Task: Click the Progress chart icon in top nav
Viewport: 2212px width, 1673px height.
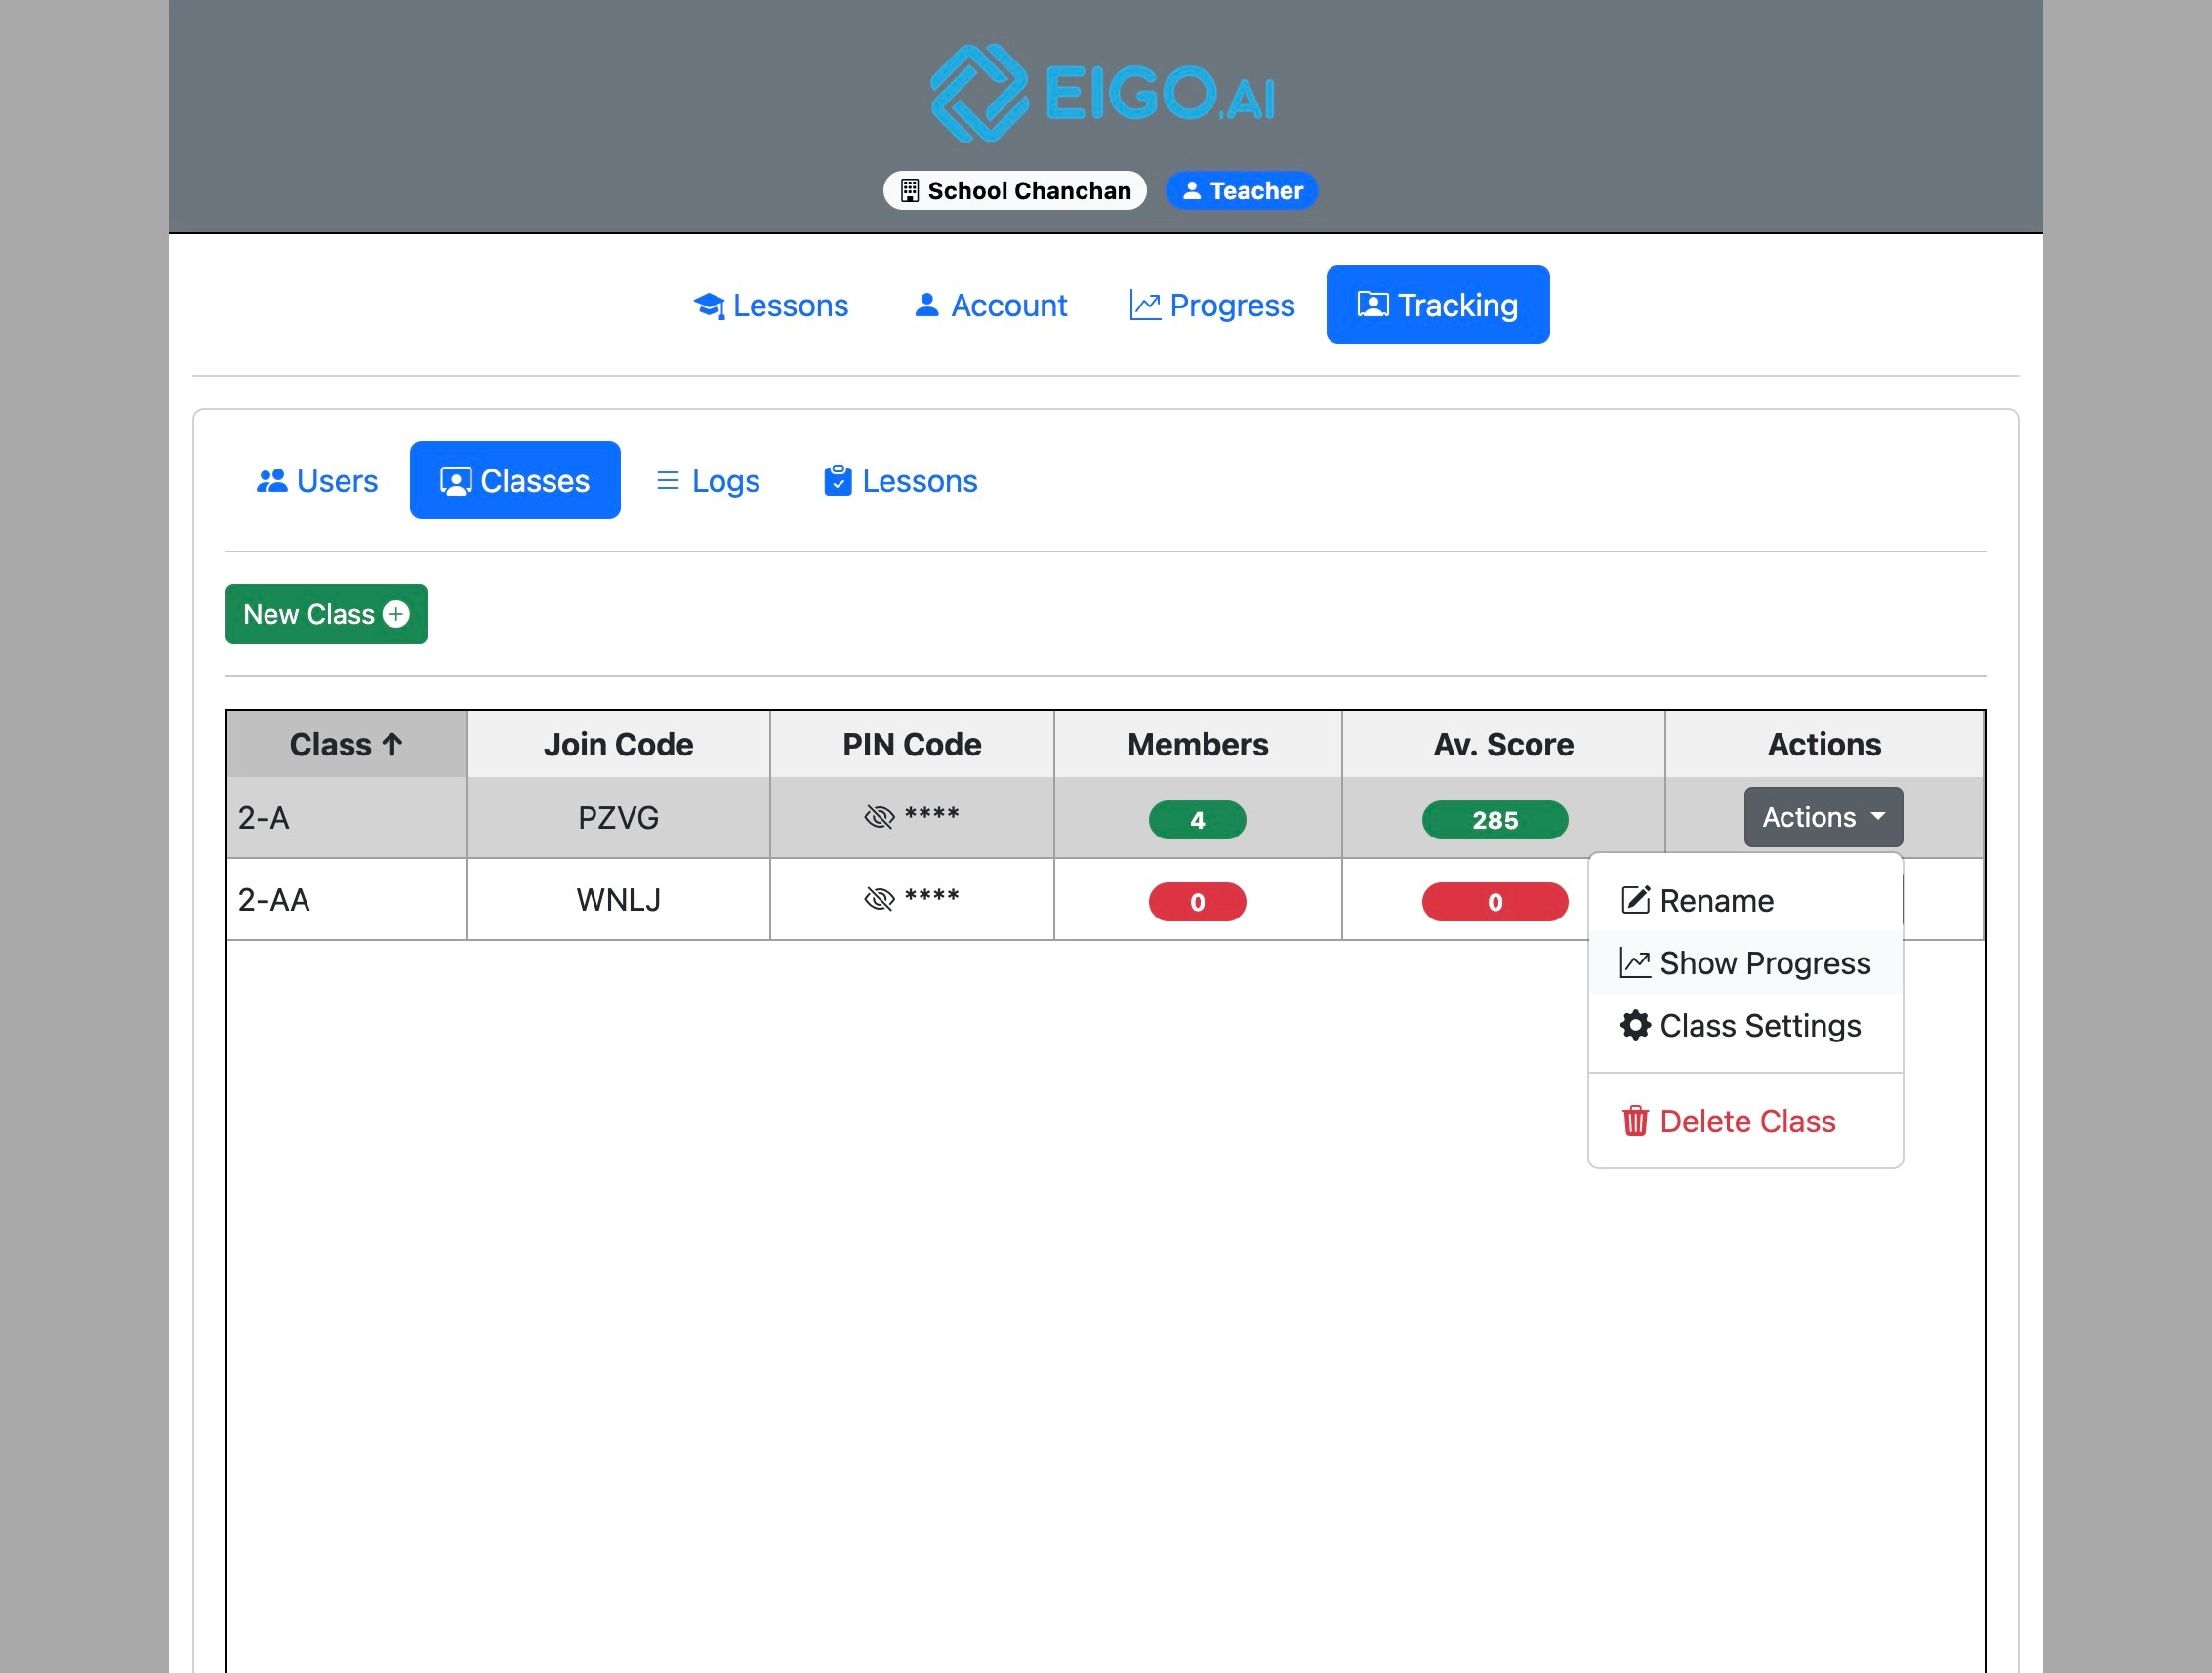Action: coord(1145,305)
